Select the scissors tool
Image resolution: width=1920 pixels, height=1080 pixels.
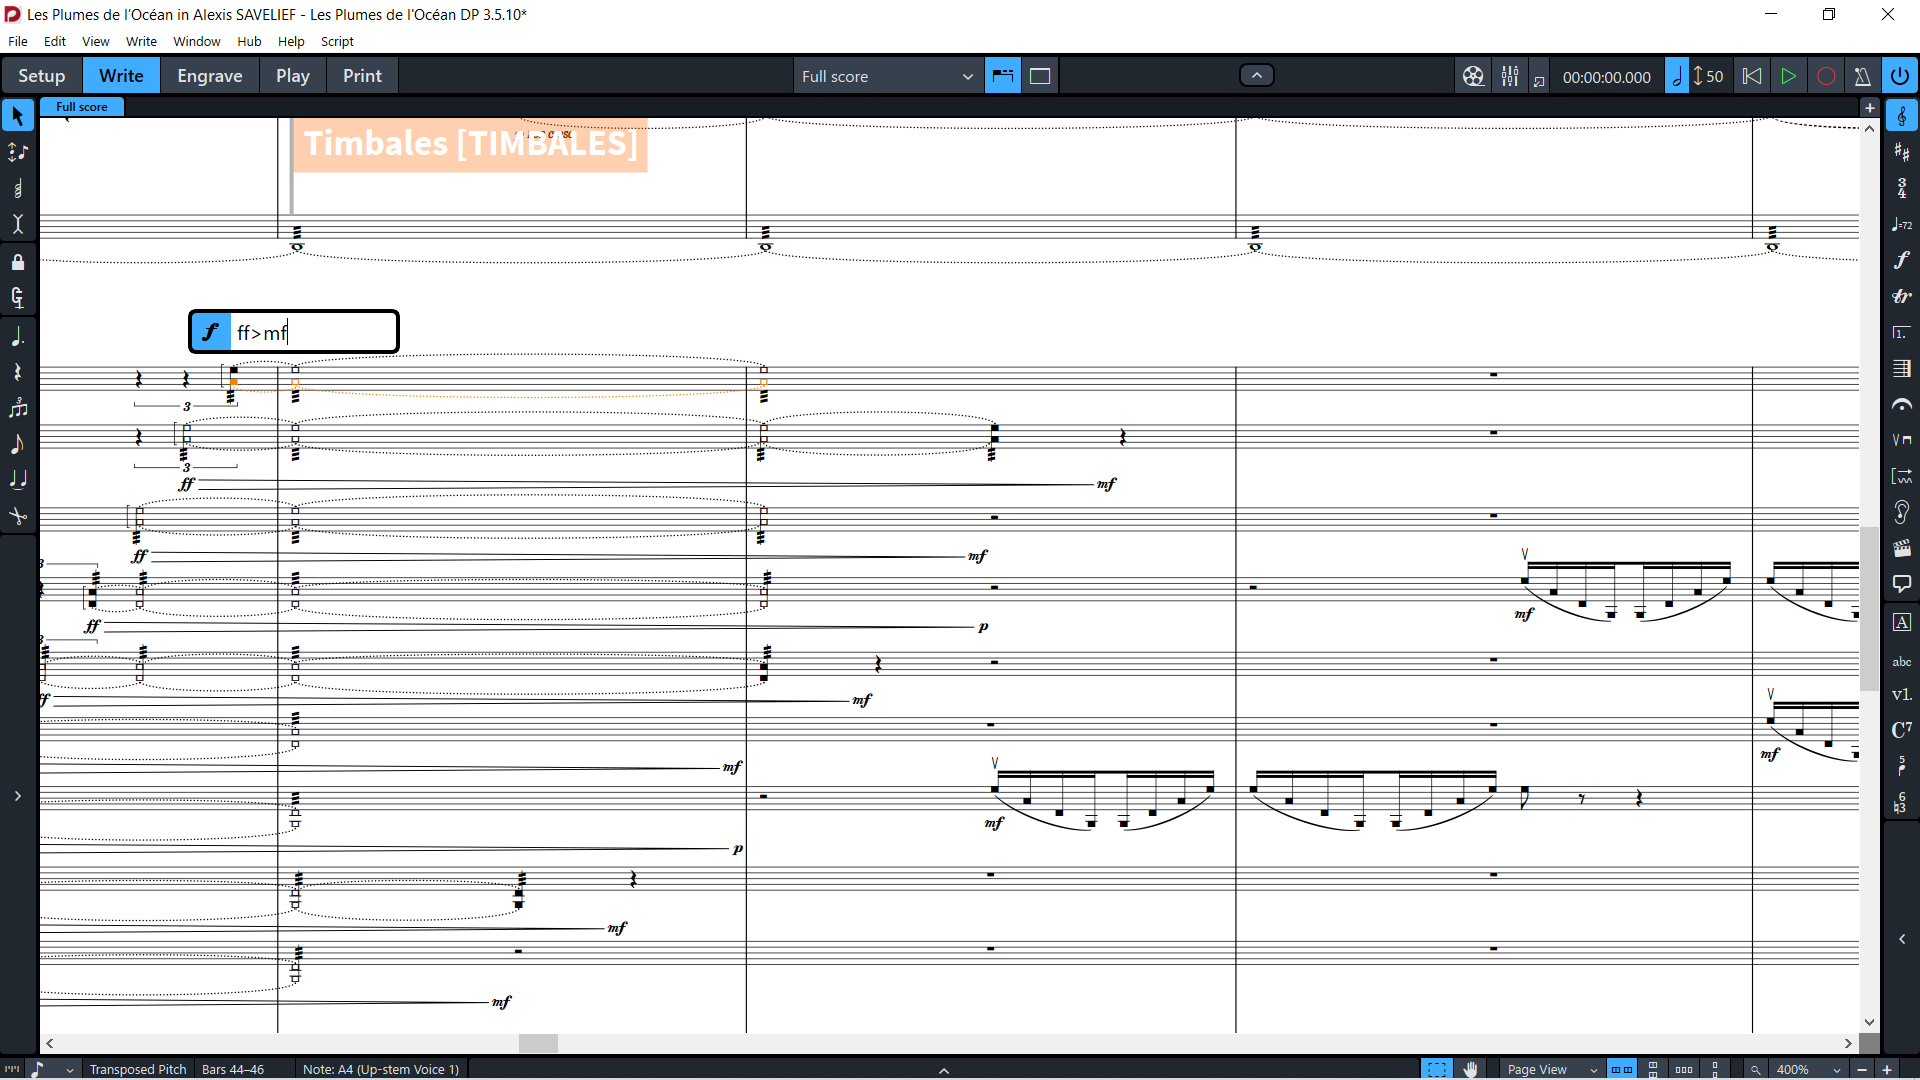pos(18,516)
